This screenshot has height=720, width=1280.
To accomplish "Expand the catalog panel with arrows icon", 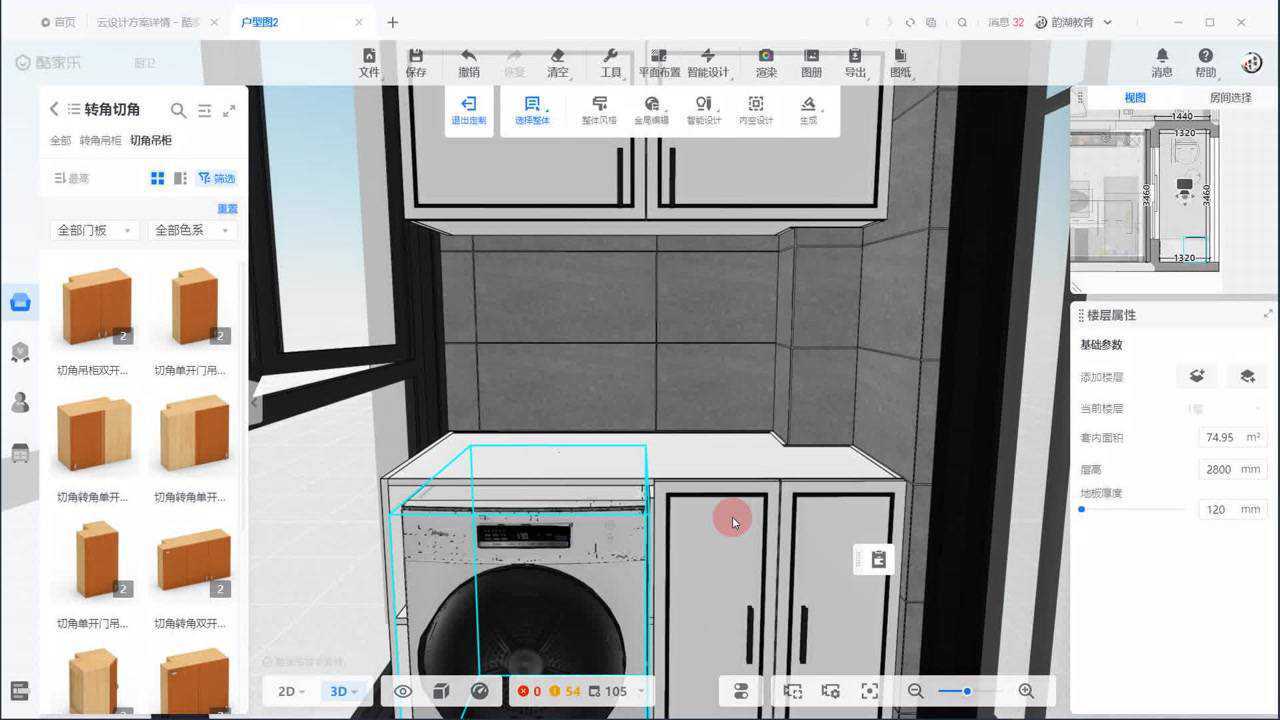I will coord(229,110).
